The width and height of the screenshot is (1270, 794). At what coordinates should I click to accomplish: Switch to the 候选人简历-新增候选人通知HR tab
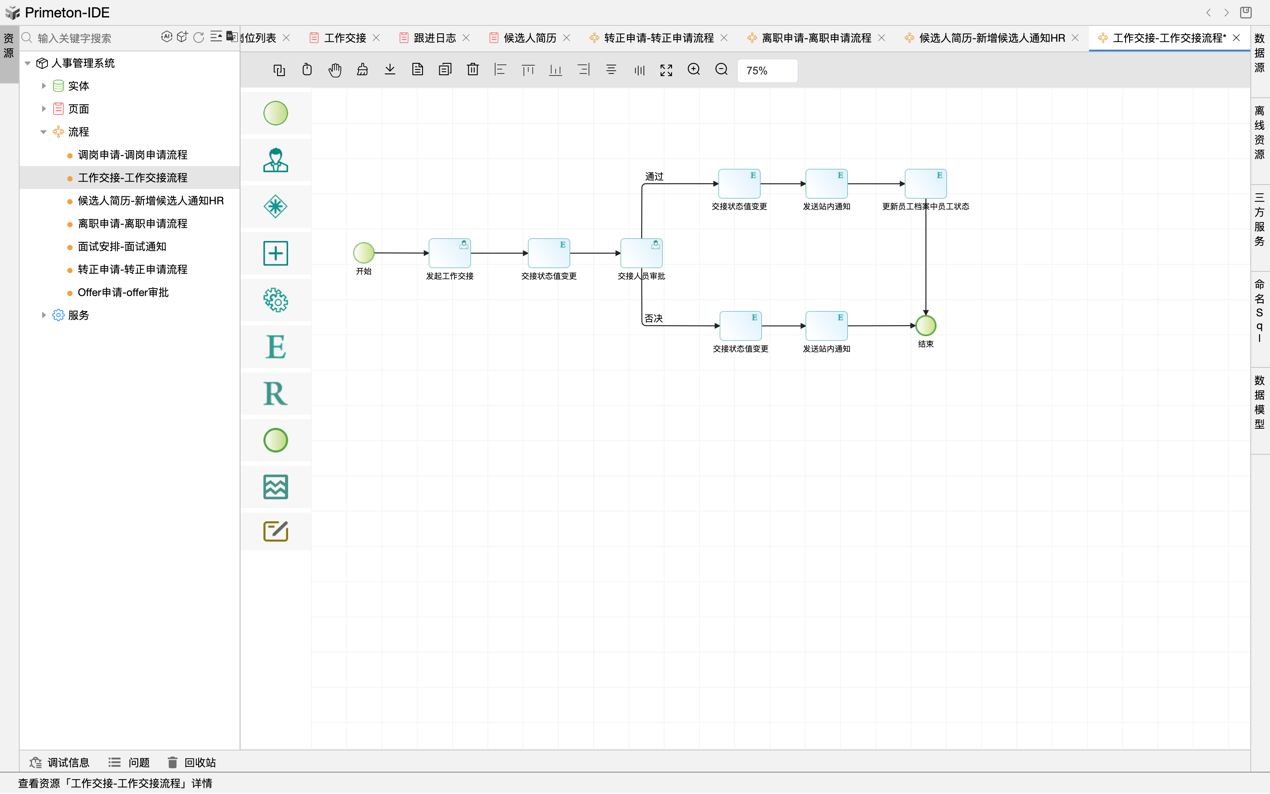coord(991,38)
